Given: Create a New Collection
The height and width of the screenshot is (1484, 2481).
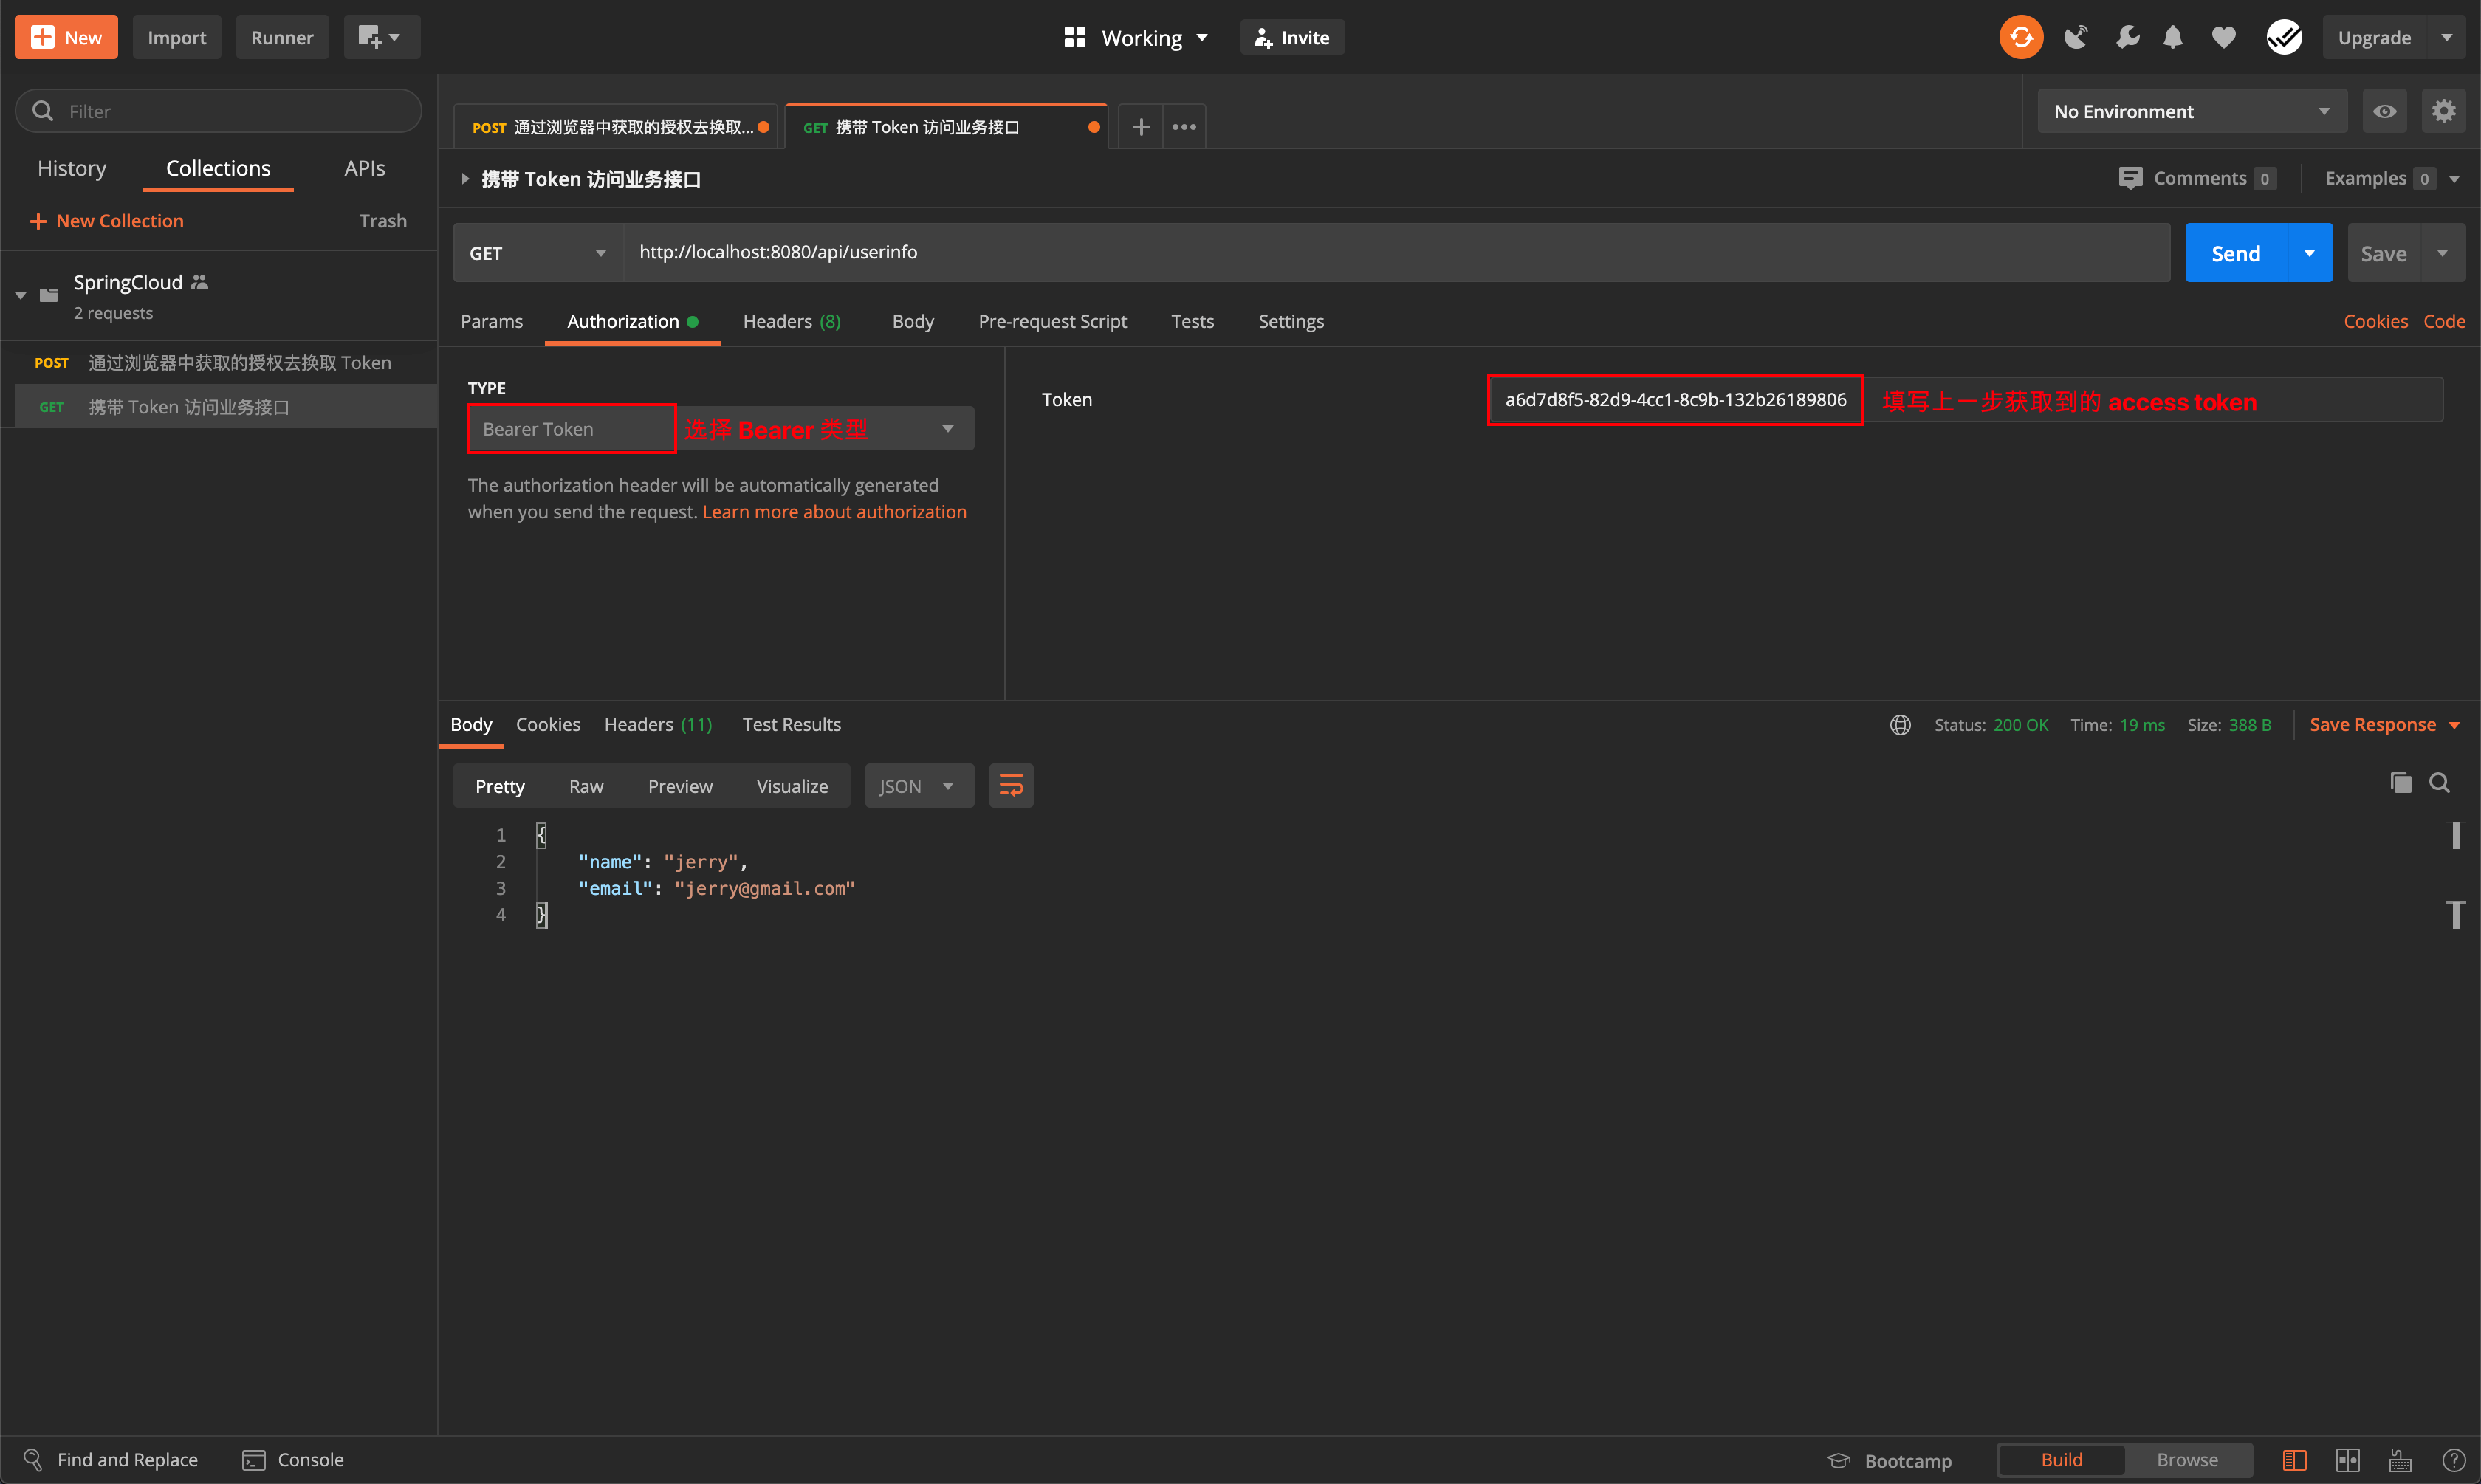Looking at the screenshot, I should tap(107, 221).
